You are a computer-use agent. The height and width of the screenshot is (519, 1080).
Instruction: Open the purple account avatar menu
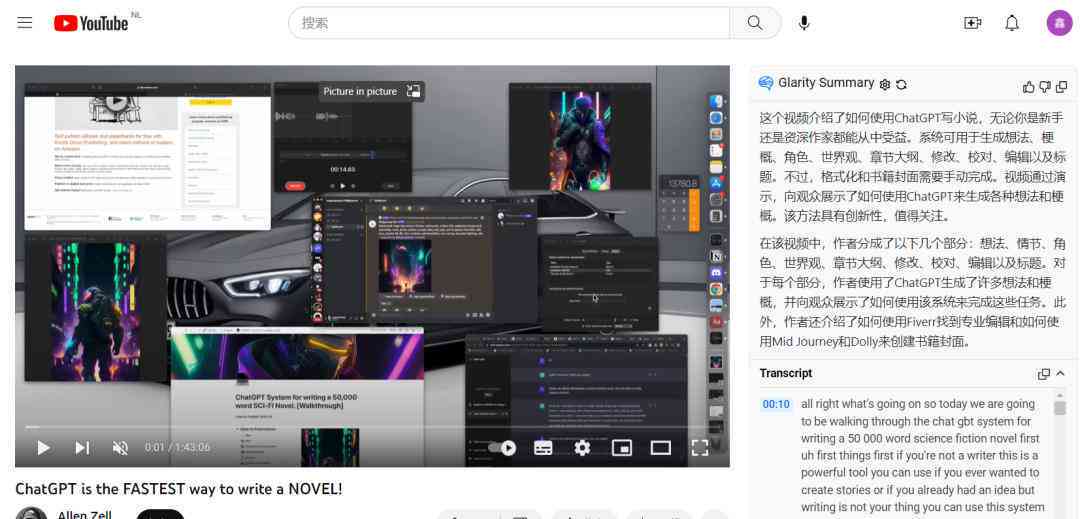coord(1059,23)
